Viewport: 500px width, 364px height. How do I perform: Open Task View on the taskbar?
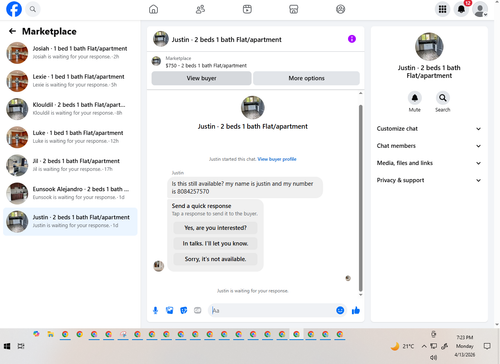coord(21,346)
